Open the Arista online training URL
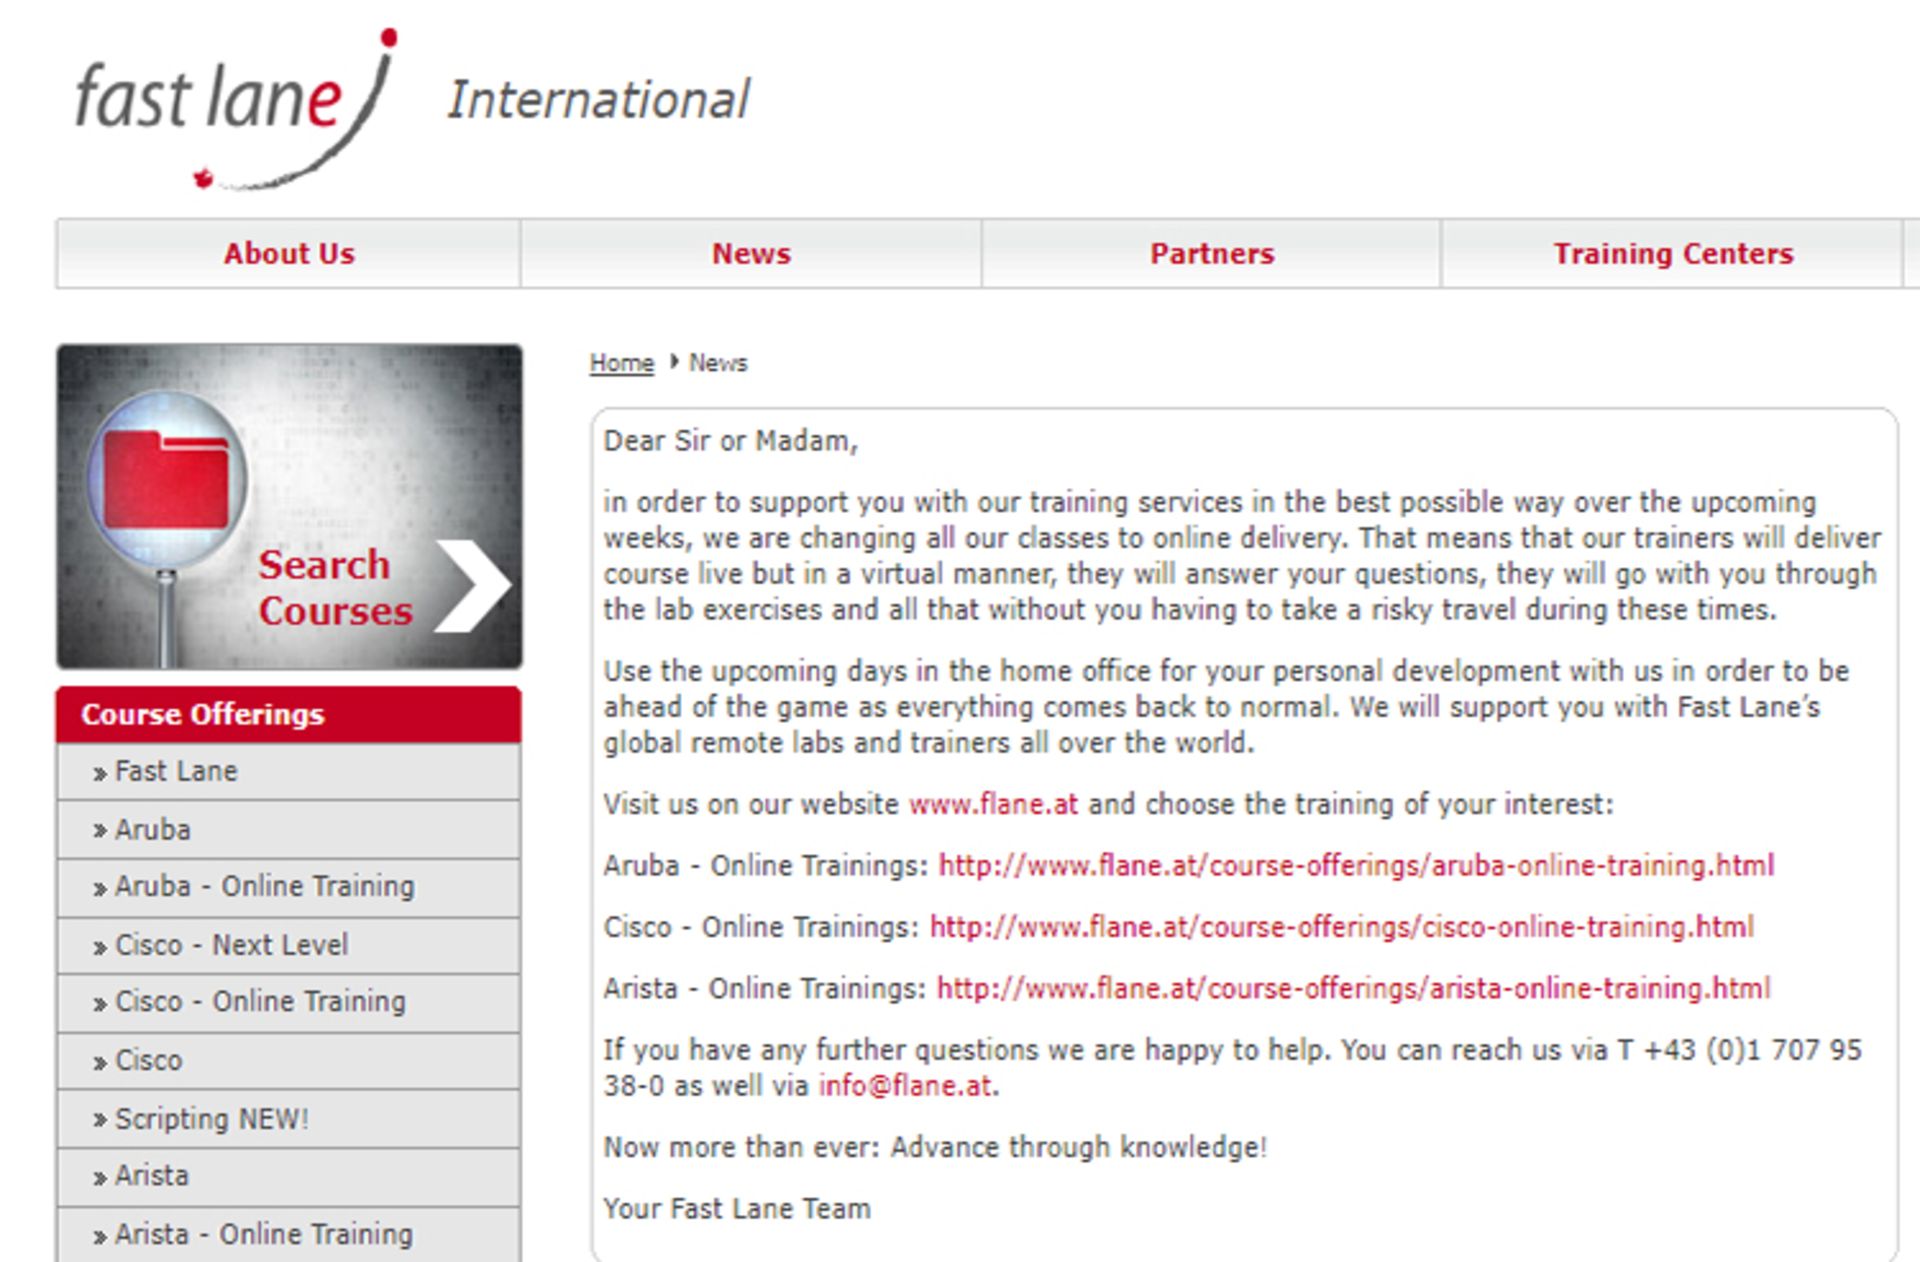The image size is (1920, 1262). [1352, 989]
